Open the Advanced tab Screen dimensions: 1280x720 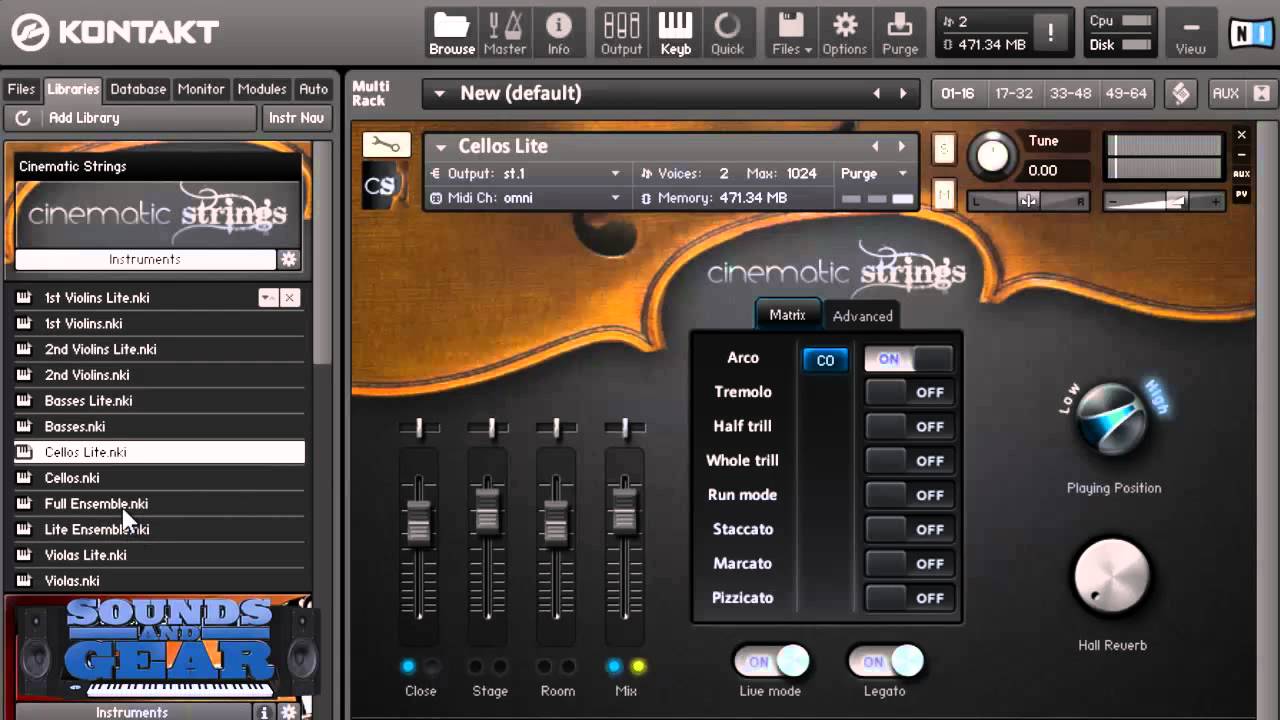(863, 316)
